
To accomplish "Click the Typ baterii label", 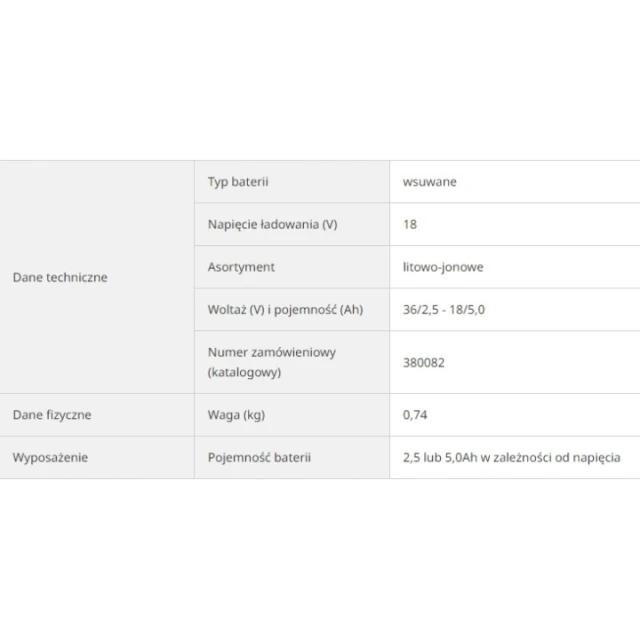I will (238, 182).
